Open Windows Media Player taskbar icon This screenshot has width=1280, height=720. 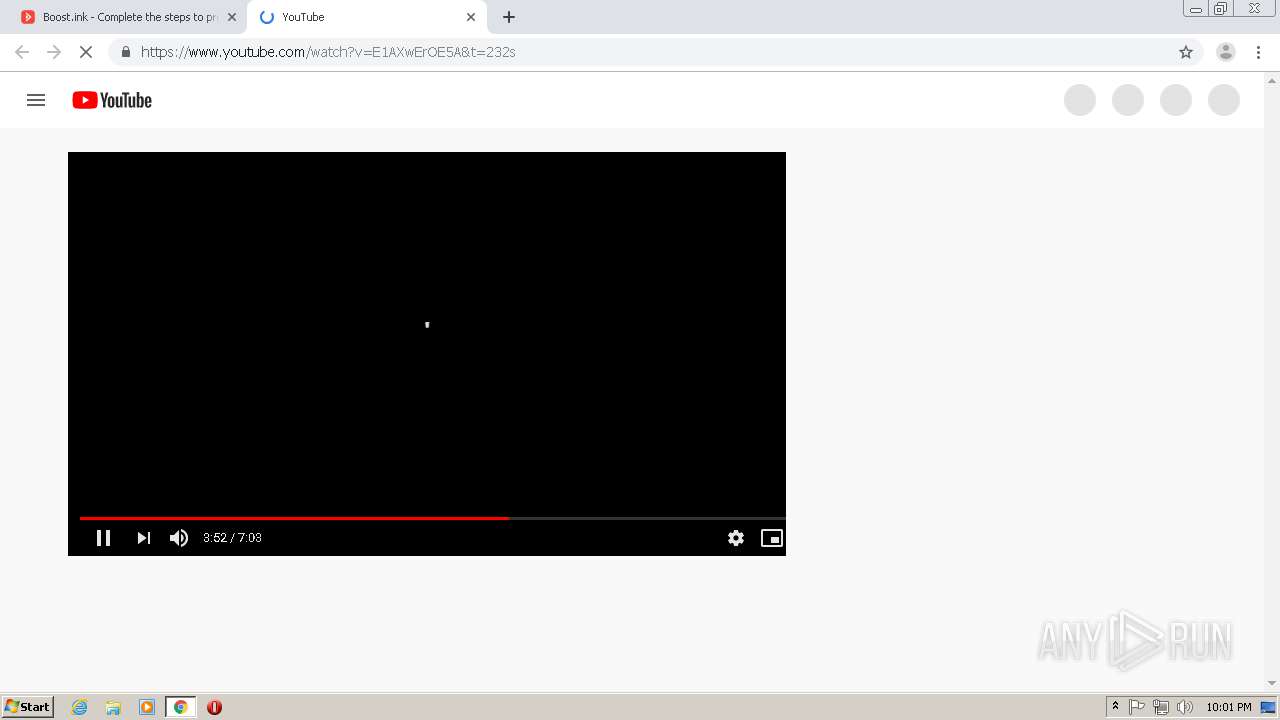tap(147, 707)
